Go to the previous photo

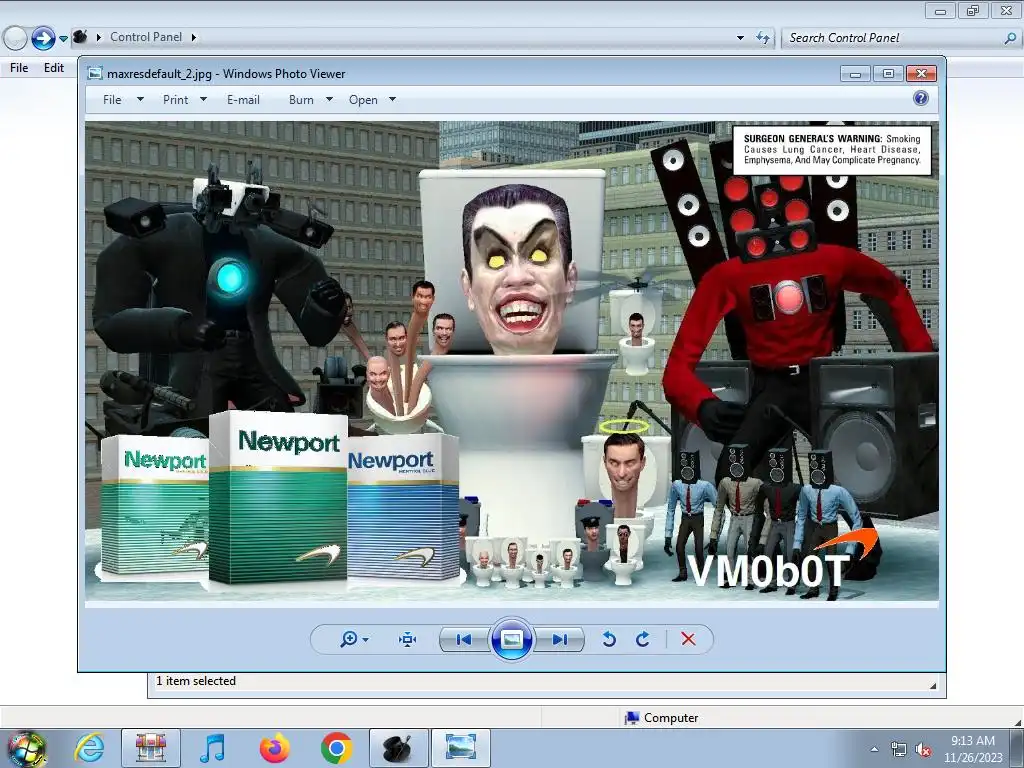coord(464,639)
